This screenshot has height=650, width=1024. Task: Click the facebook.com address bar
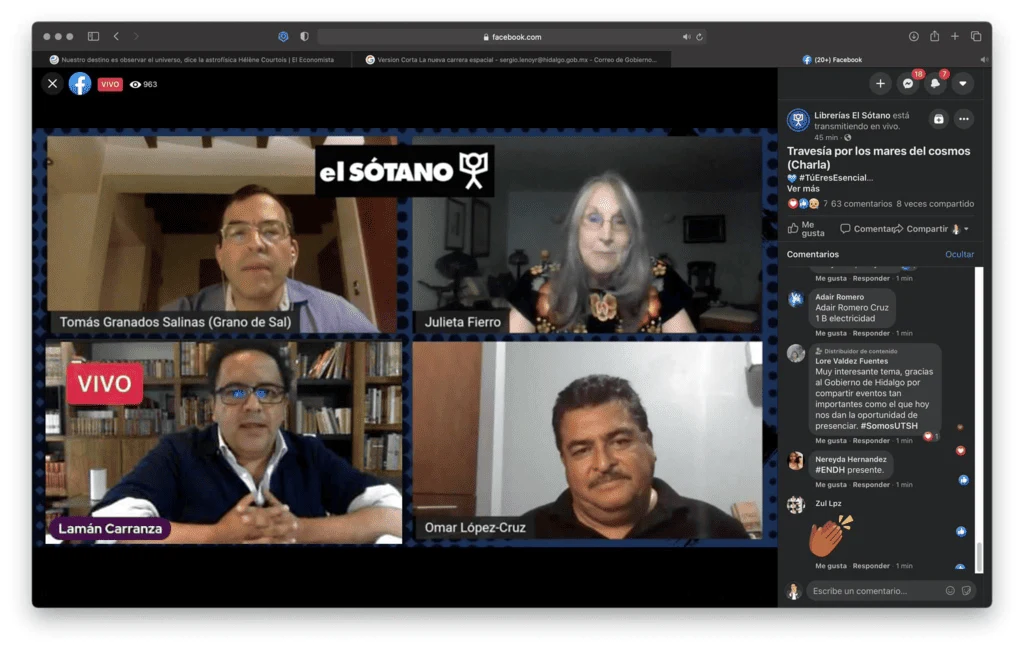[512, 37]
